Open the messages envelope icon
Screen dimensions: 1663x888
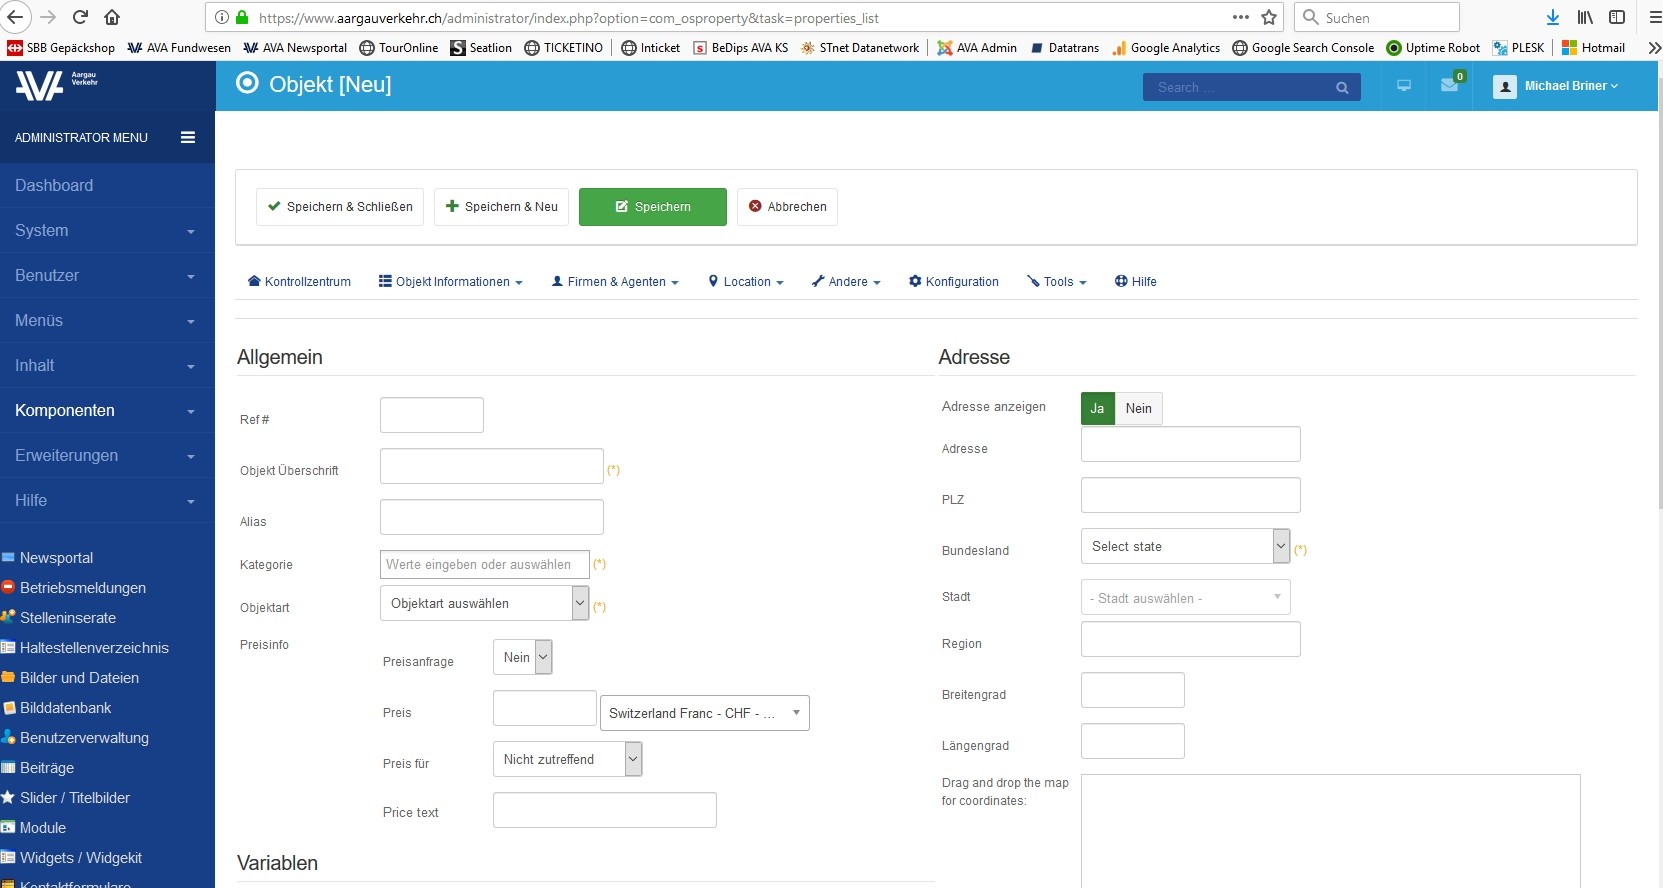1449,86
